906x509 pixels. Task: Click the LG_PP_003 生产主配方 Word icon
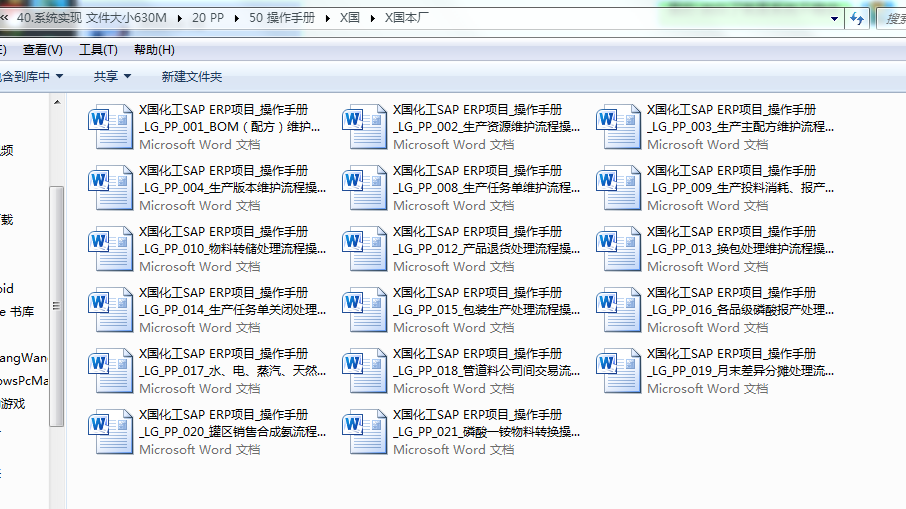pyautogui.click(x=618, y=127)
